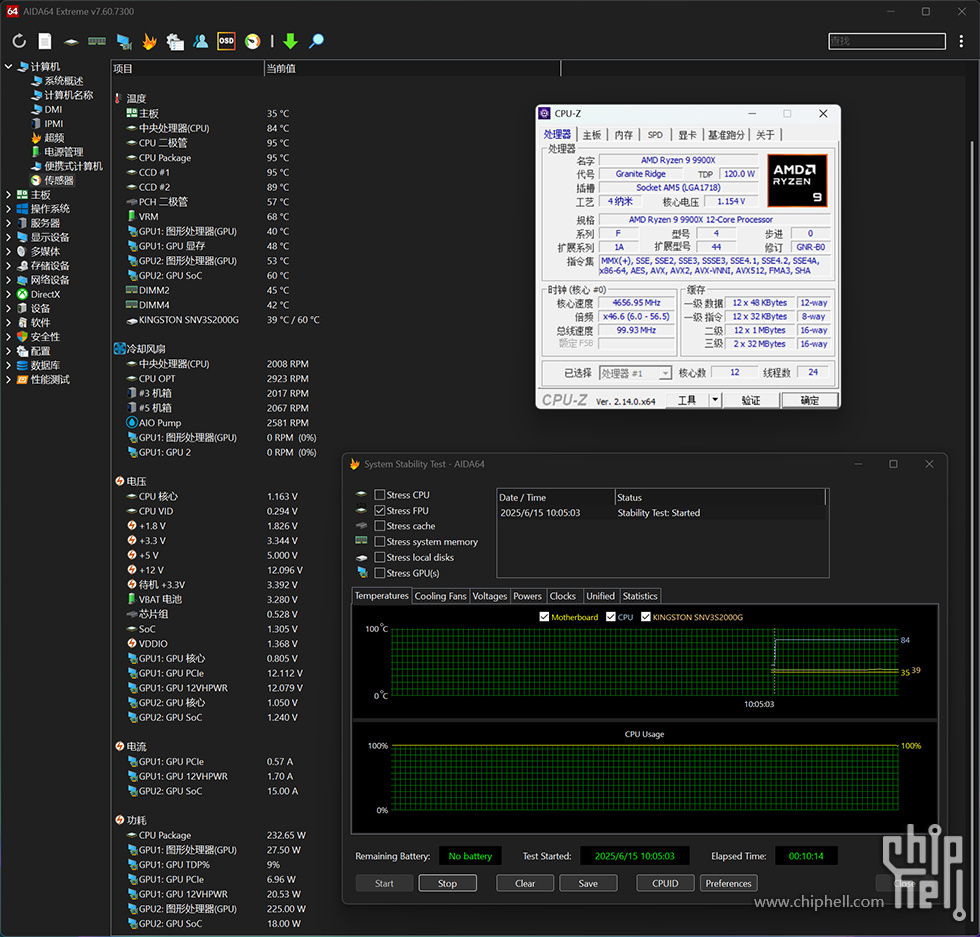Open the Clocks tab
The height and width of the screenshot is (937, 980).
[x=562, y=596]
